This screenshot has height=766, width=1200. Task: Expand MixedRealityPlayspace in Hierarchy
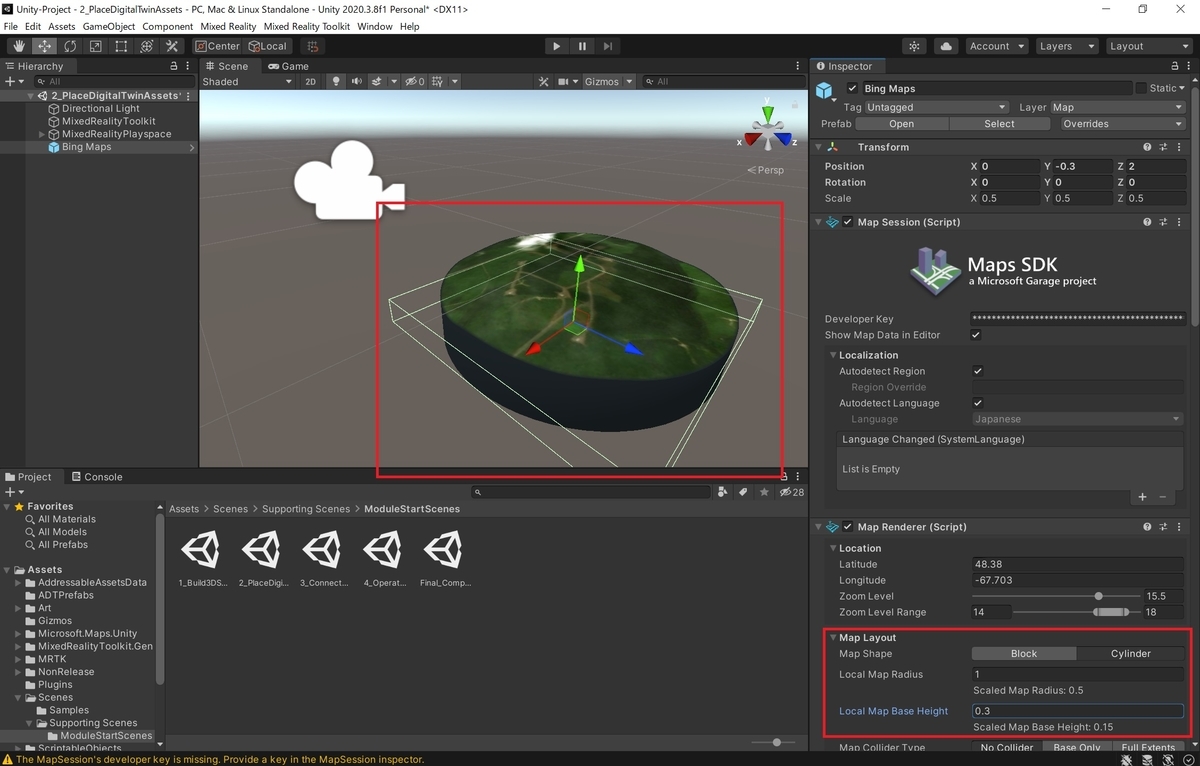42,134
